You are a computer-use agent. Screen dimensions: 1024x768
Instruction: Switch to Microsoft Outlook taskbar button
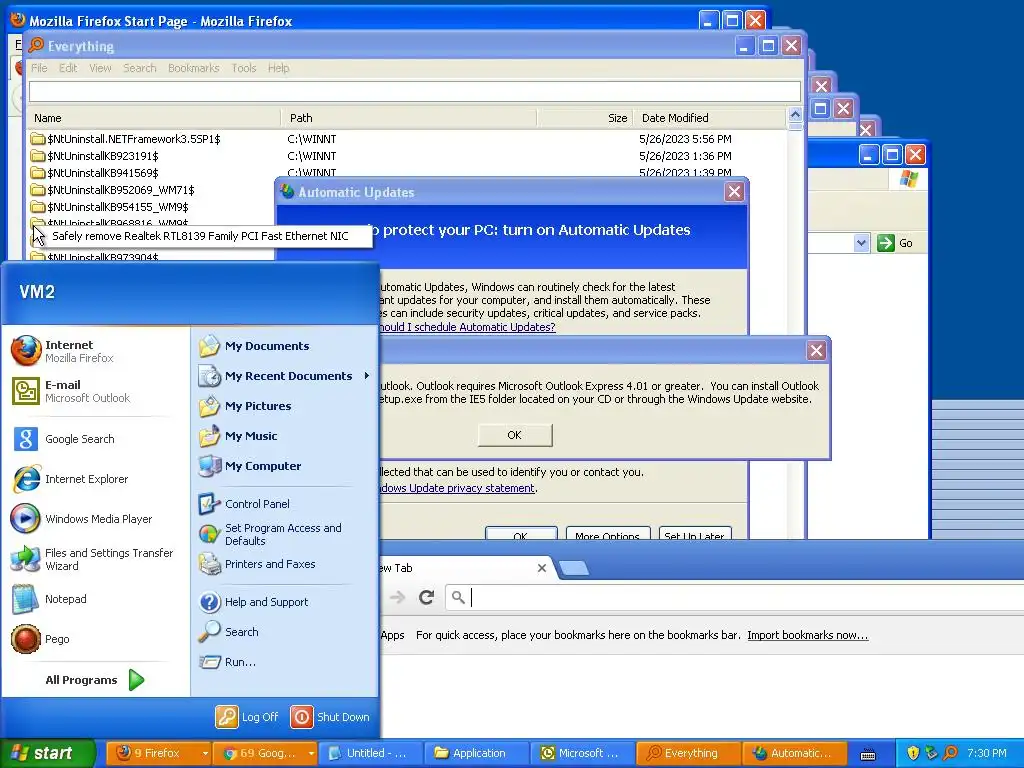coord(583,753)
